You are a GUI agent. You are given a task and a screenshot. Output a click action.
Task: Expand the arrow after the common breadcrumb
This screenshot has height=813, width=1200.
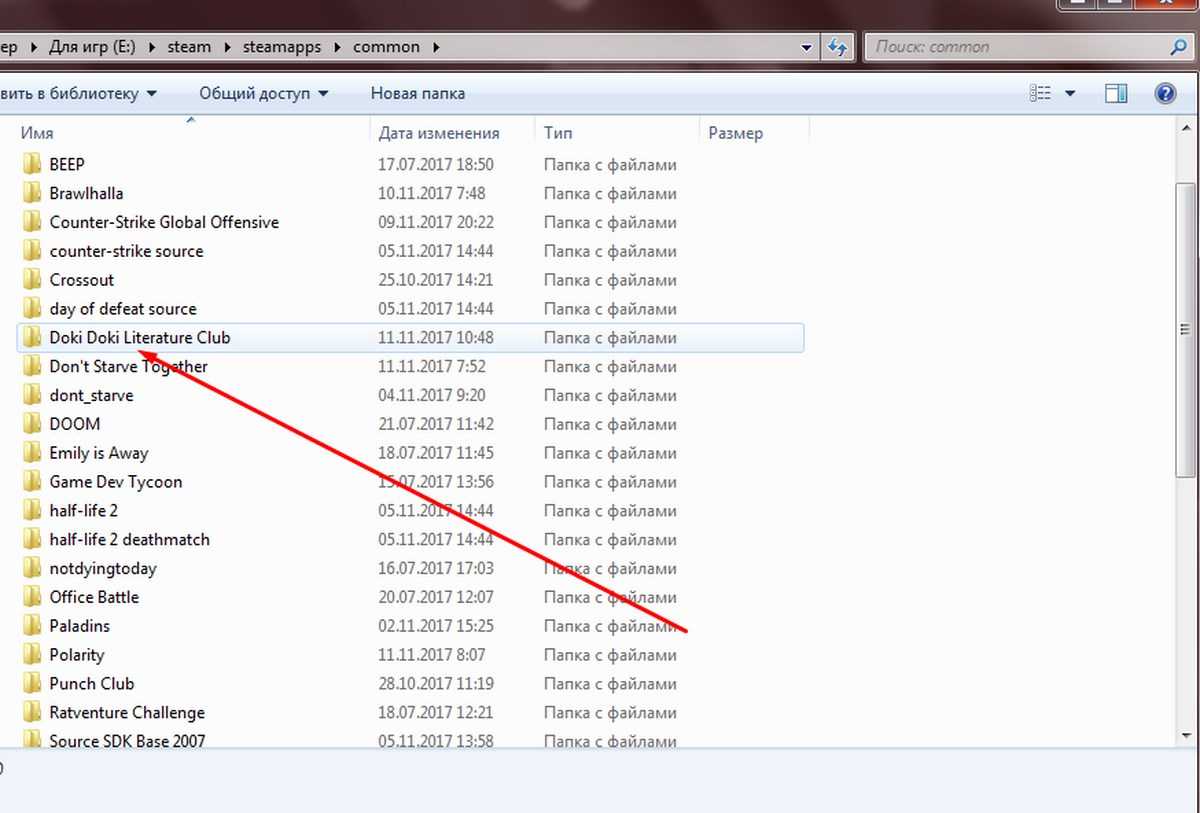[x=435, y=47]
